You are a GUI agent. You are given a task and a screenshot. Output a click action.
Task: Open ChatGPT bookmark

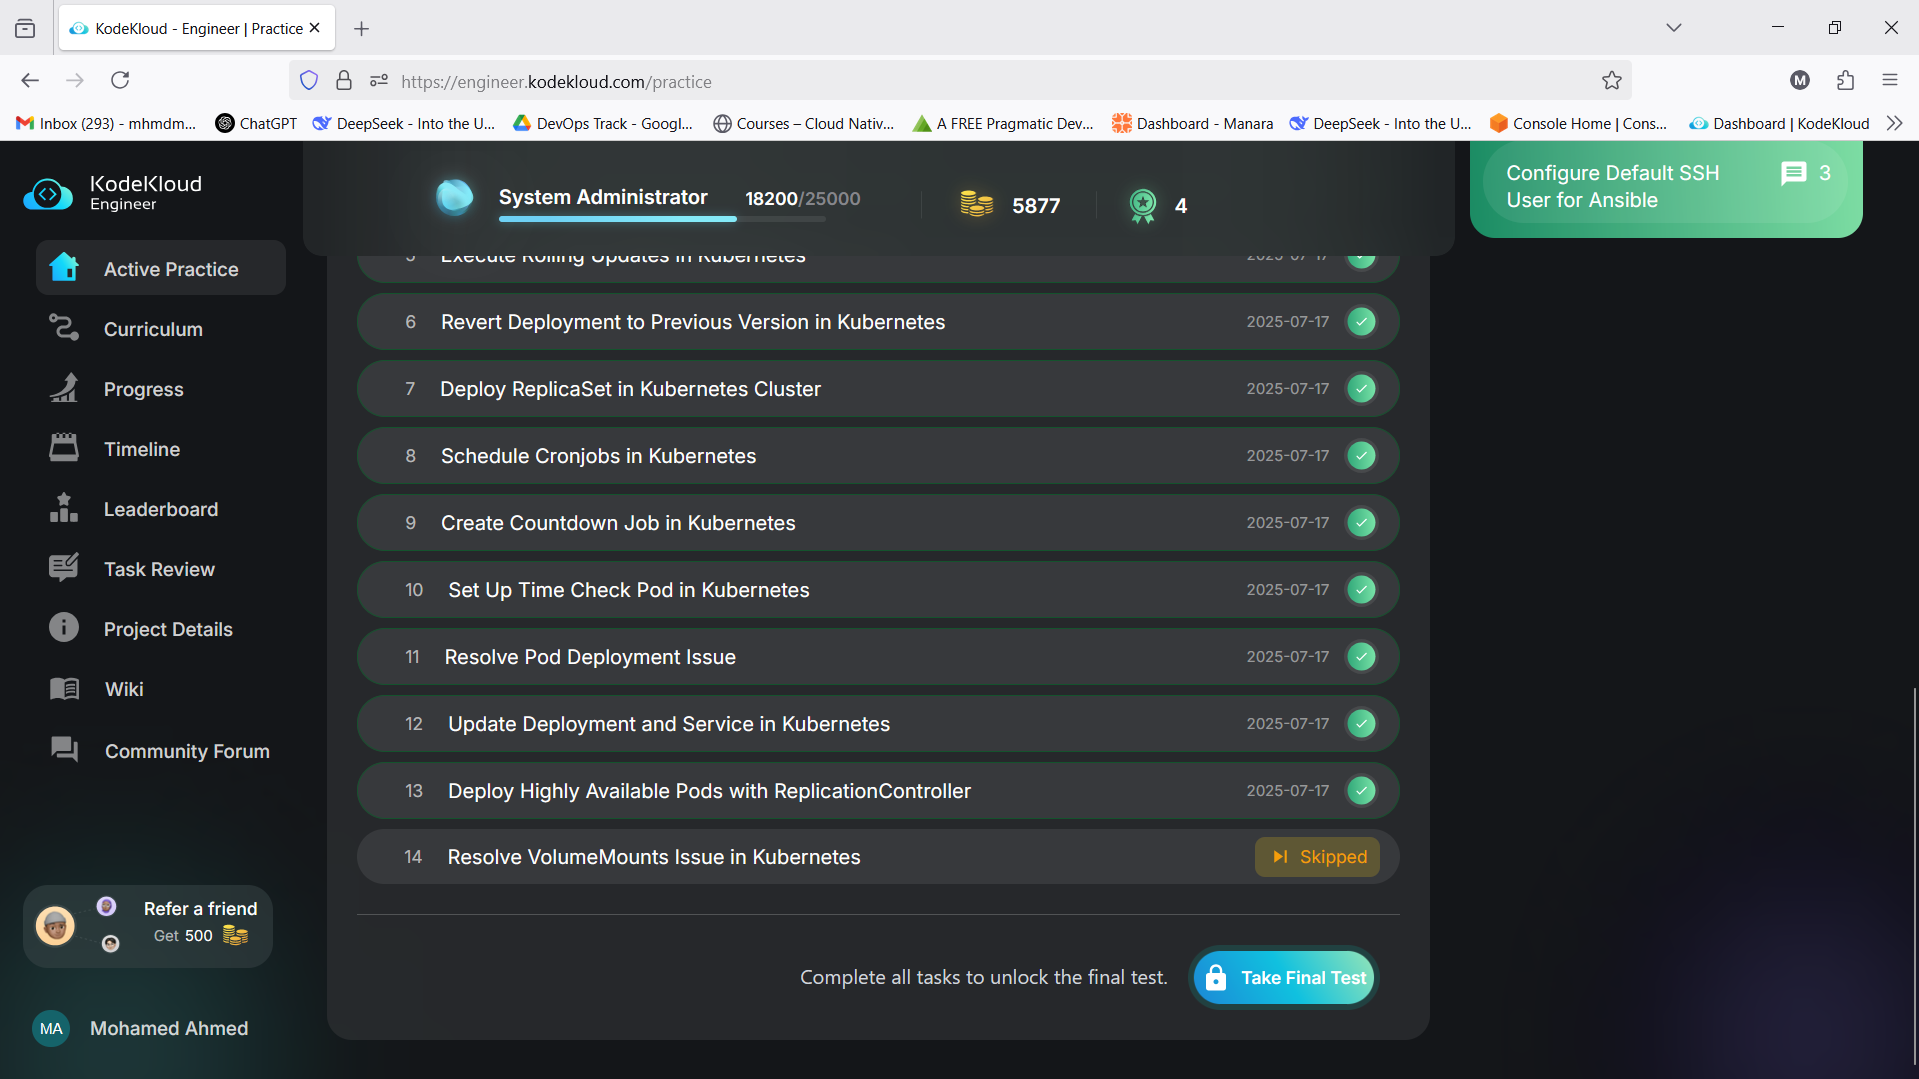256,123
